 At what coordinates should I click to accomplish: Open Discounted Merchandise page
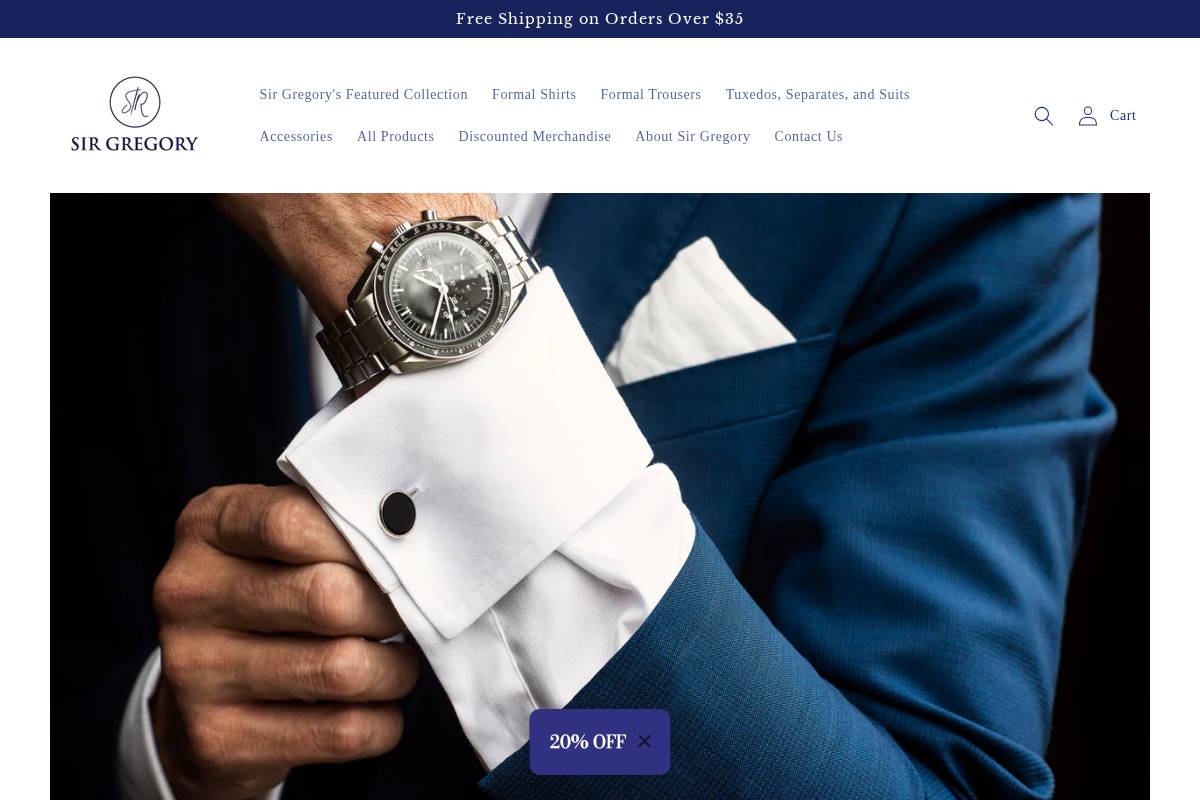tap(534, 136)
